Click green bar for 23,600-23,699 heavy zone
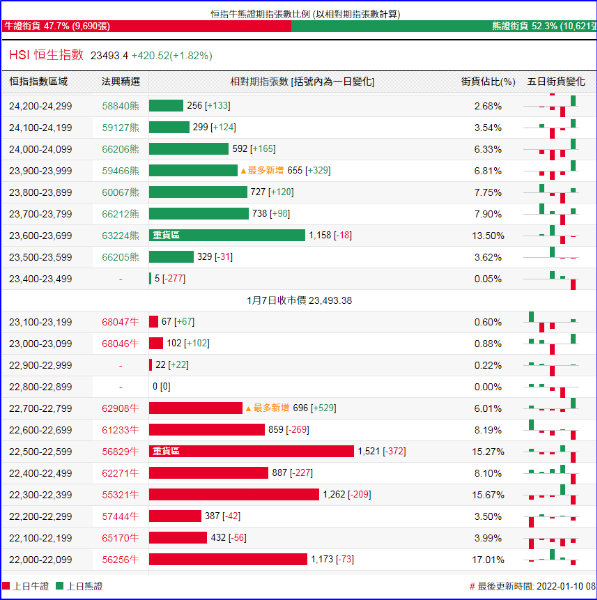This screenshot has width=597, height=600. [227, 235]
